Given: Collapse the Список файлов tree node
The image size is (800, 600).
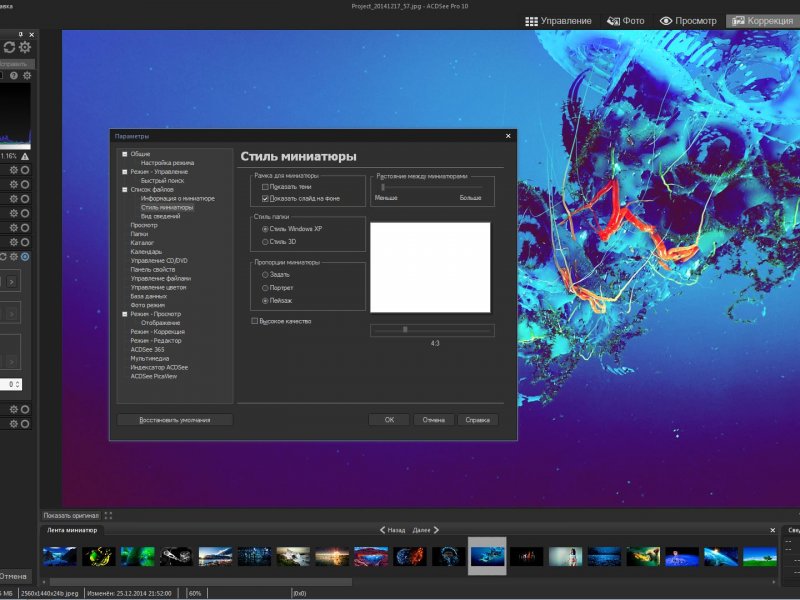Looking at the screenshot, I should point(124,189).
